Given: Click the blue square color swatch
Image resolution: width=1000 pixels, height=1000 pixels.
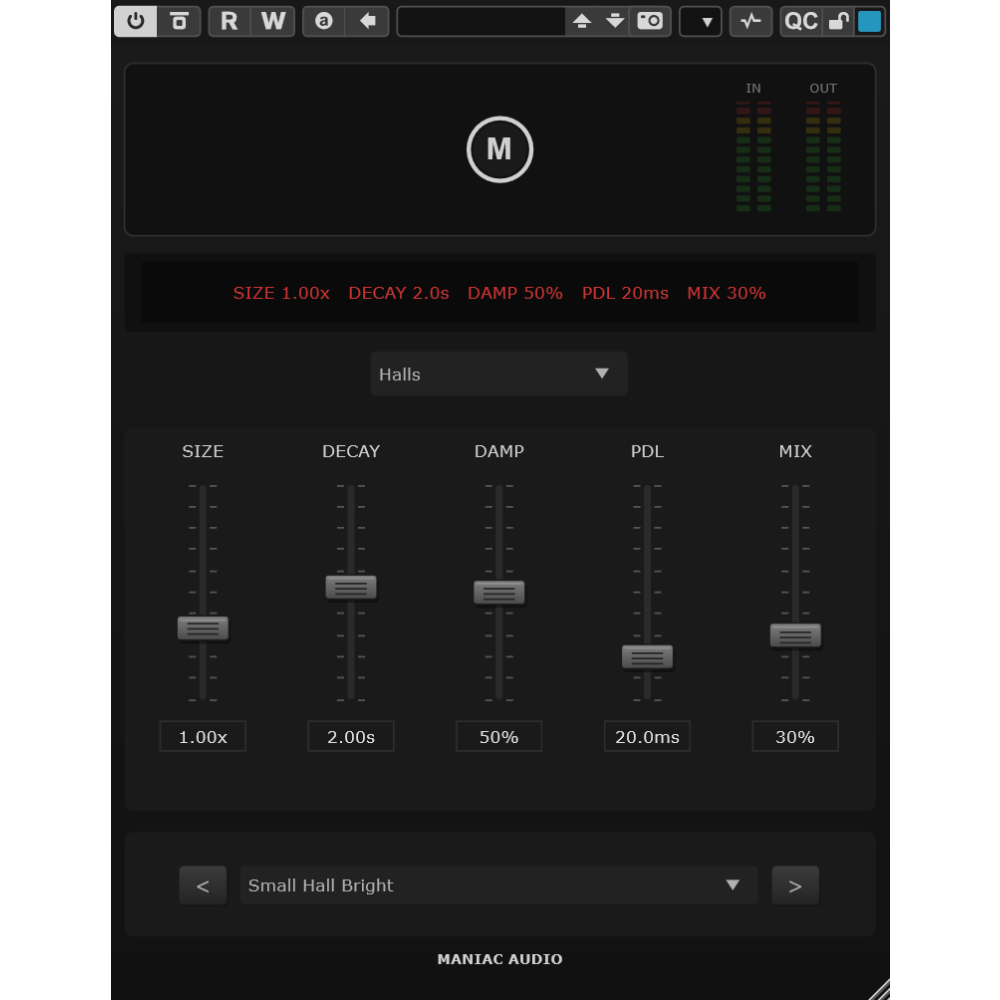Looking at the screenshot, I should [870, 21].
